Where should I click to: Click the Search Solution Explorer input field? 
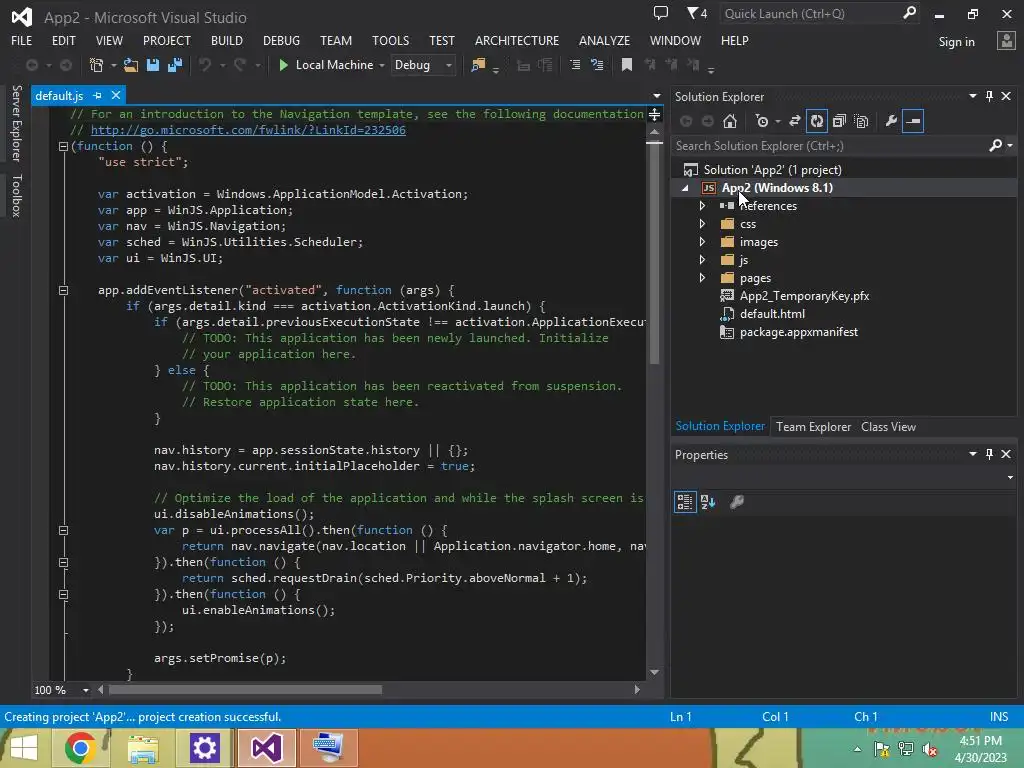tap(829, 145)
